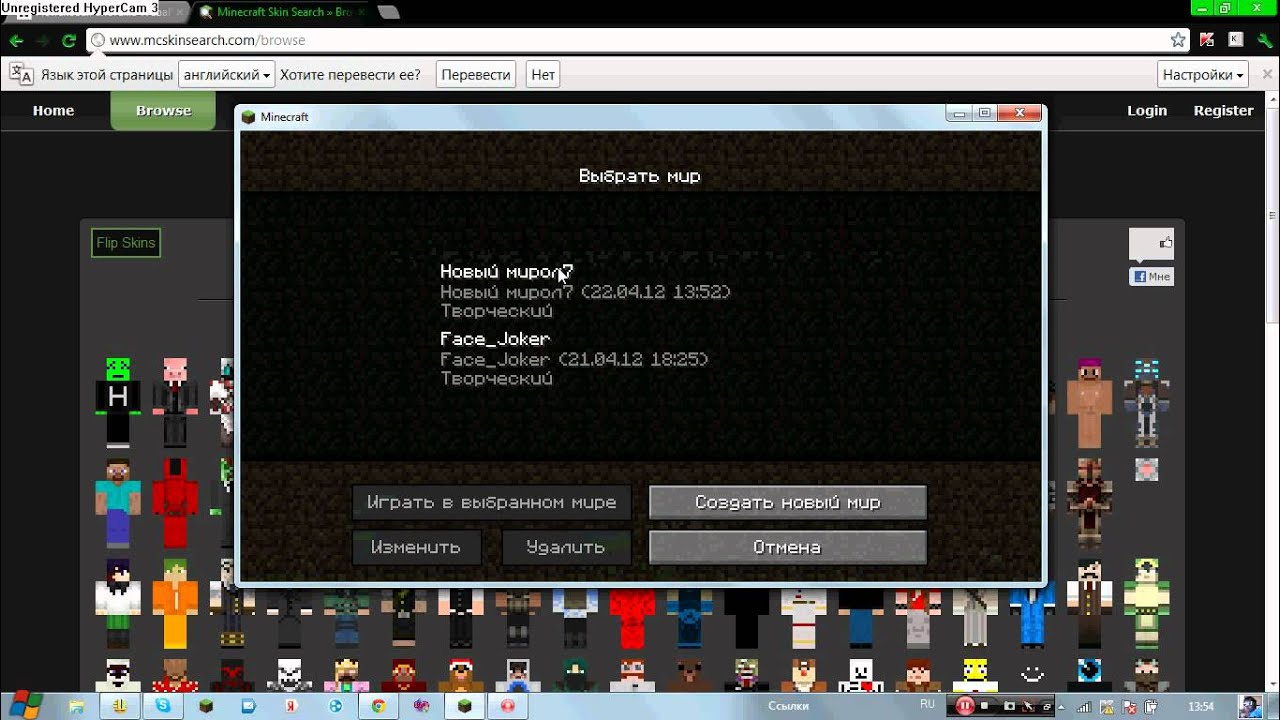The image size is (1280, 720).
Task: Bookmark page with star icon
Action: click(1178, 40)
